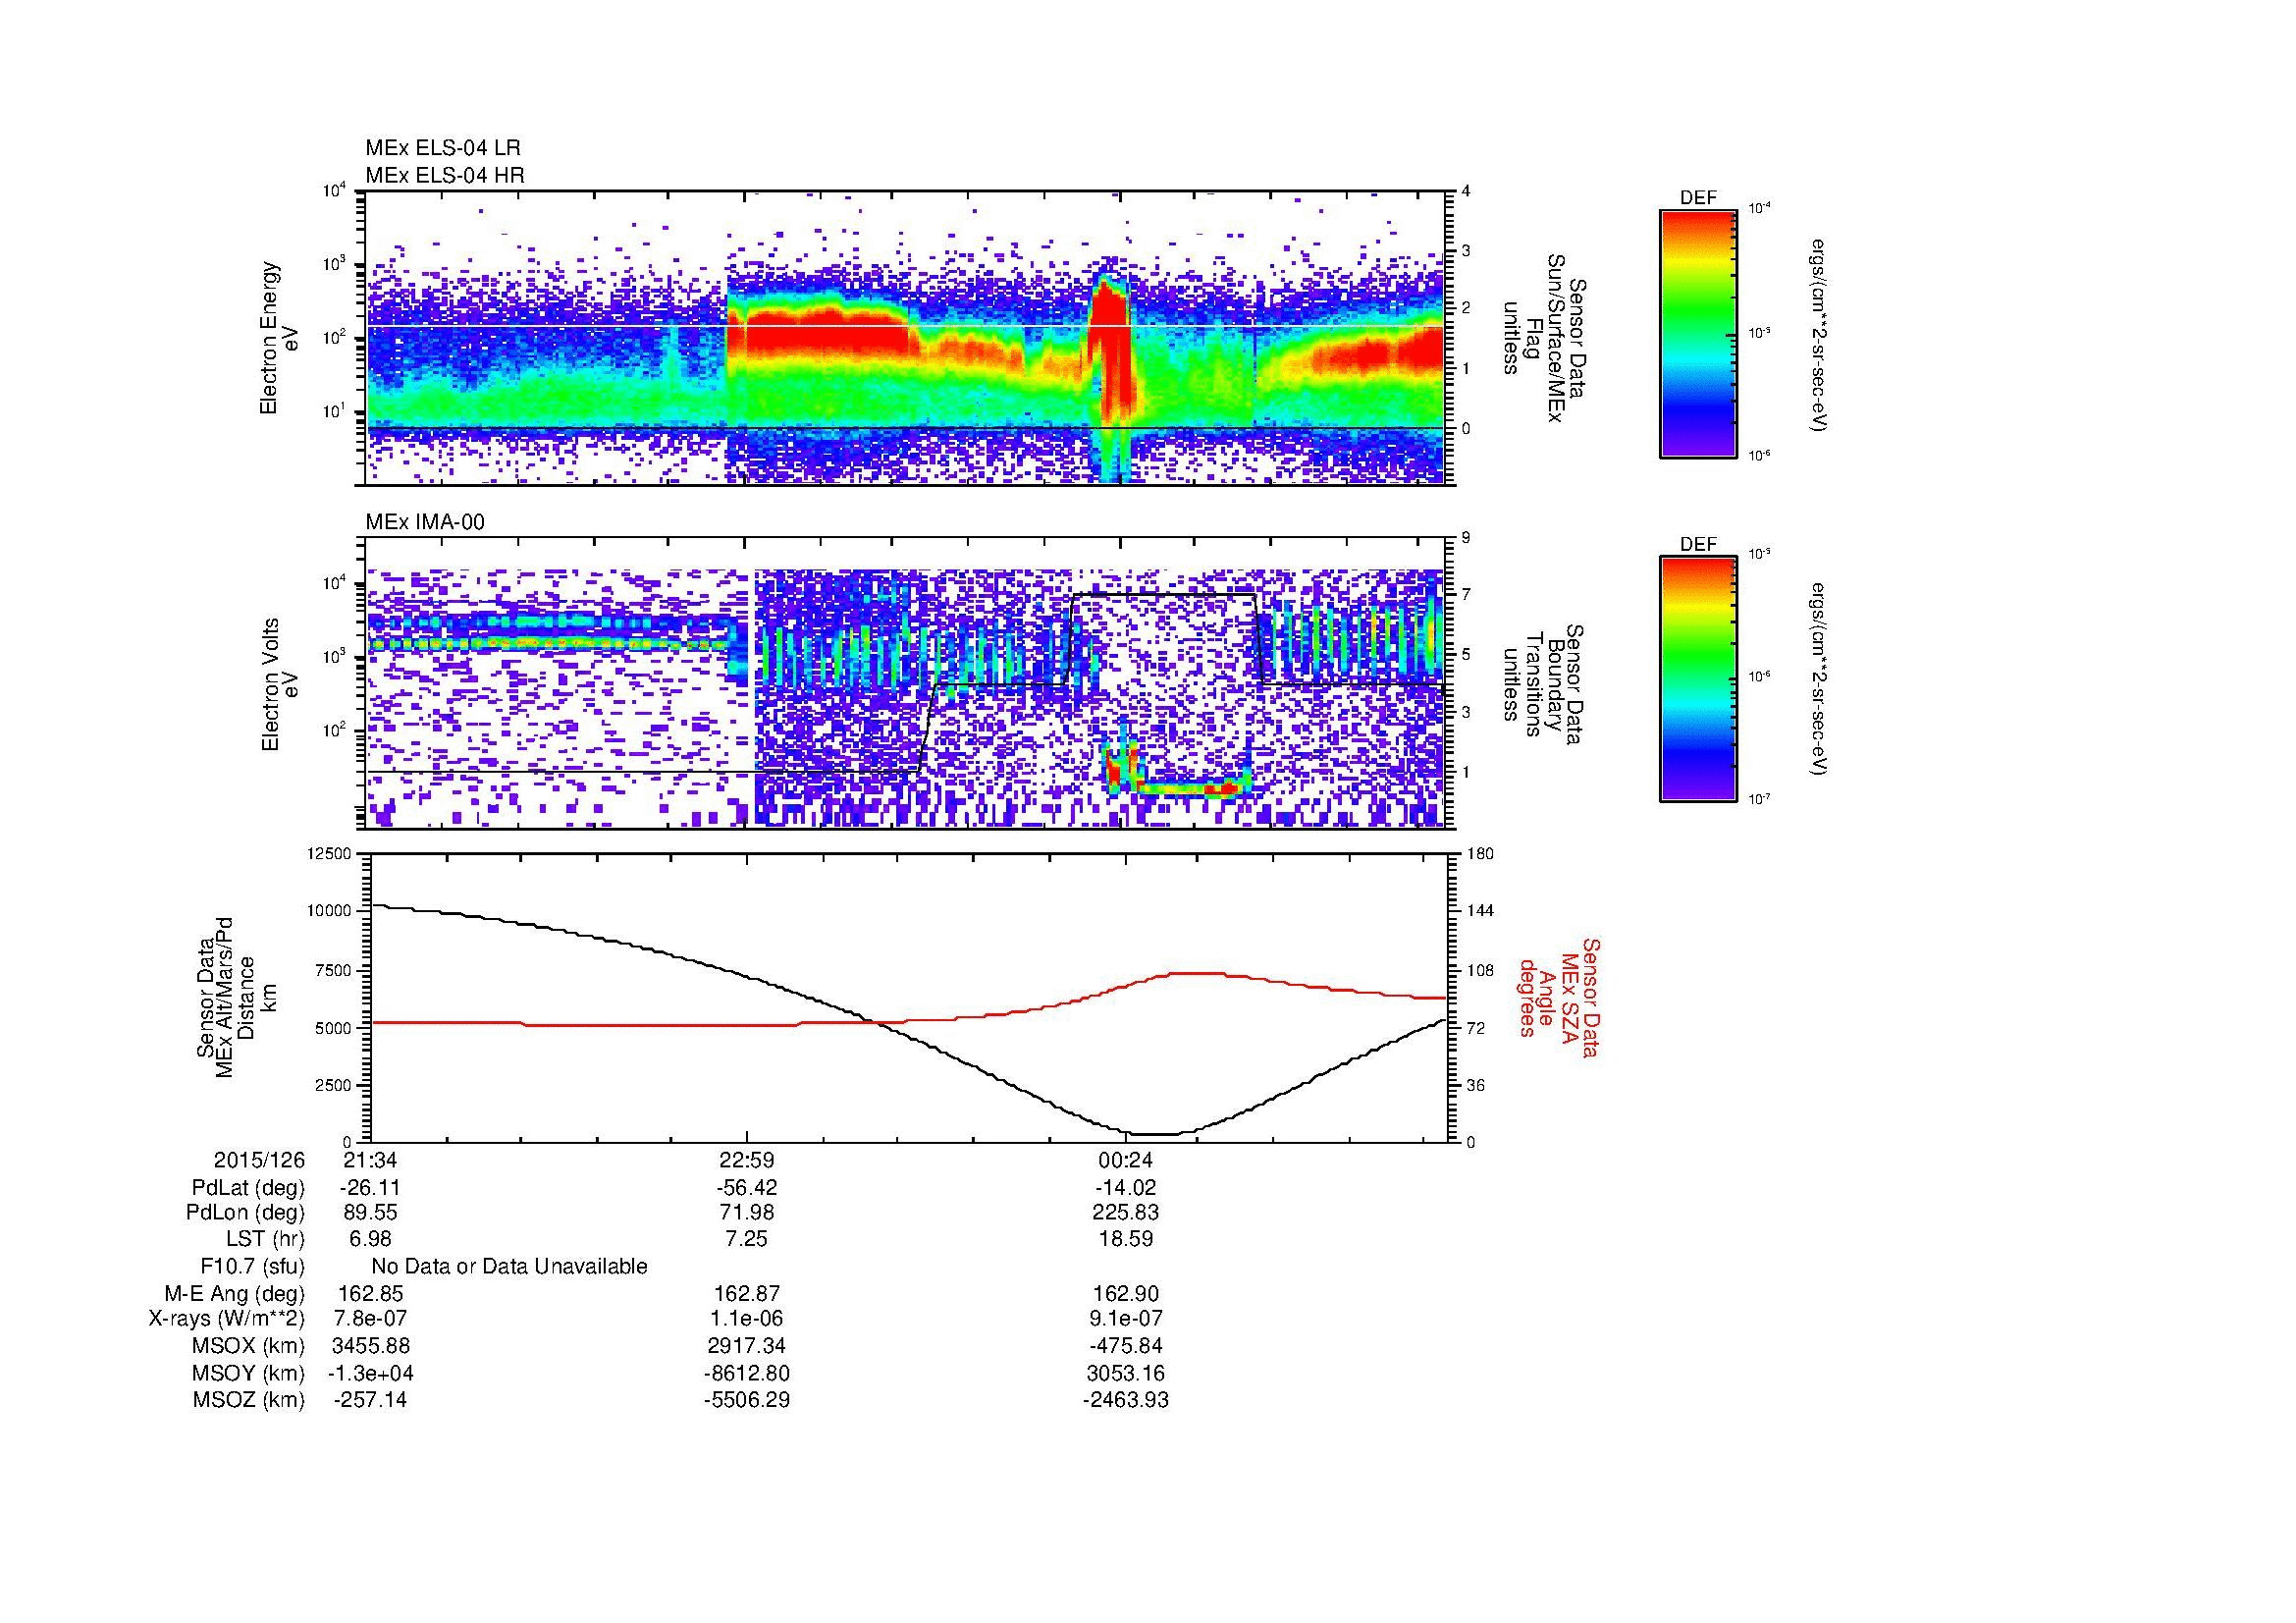Click the PdLon value '89.55'
2296x1623 pixels.
pyautogui.click(x=370, y=1213)
